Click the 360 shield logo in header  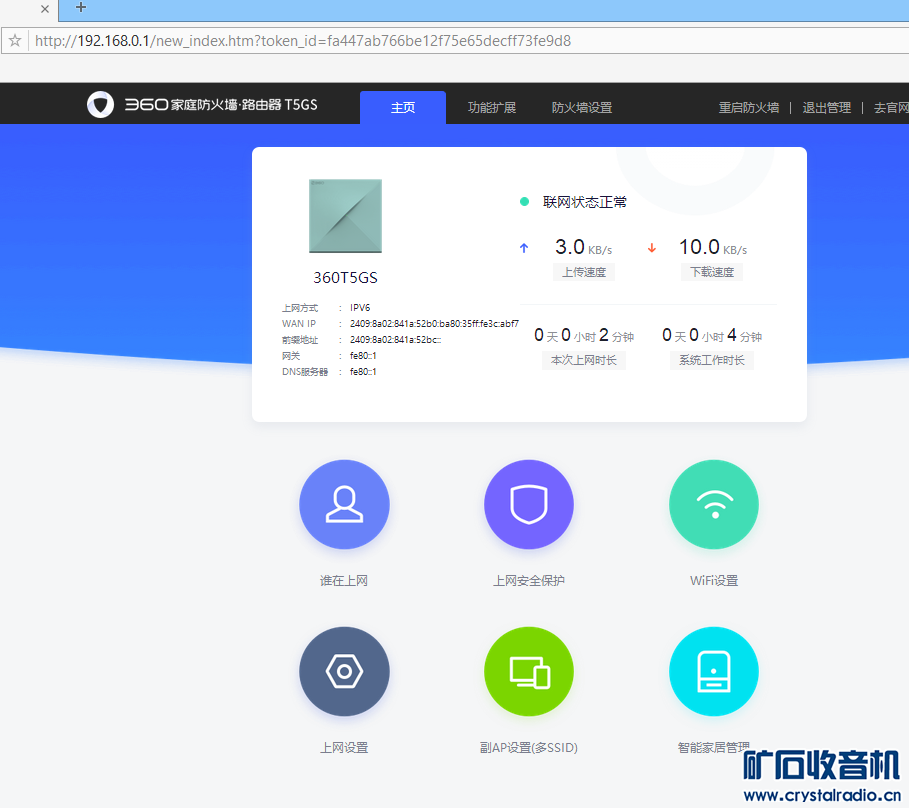[100, 104]
